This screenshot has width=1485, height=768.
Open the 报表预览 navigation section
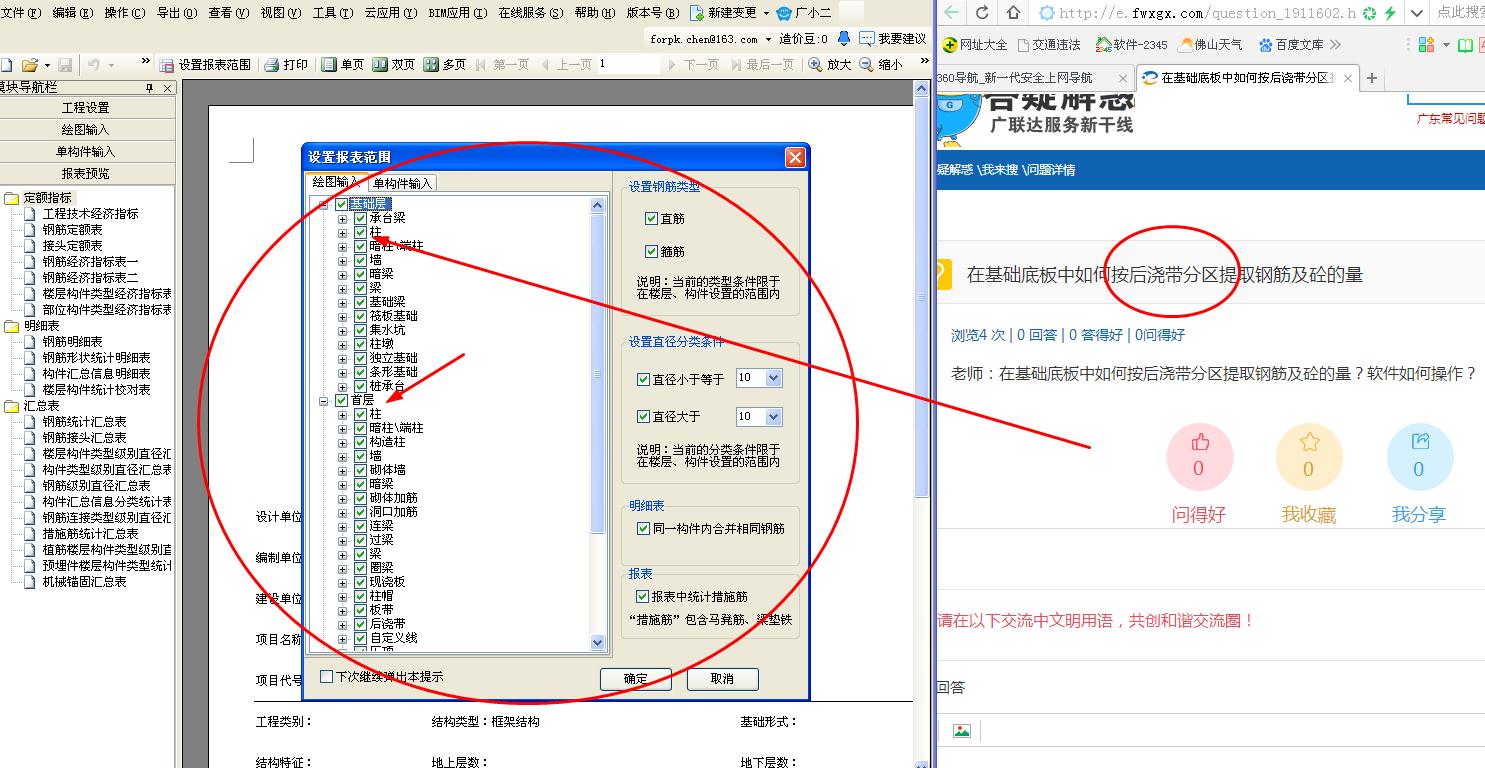coord(87,174)
